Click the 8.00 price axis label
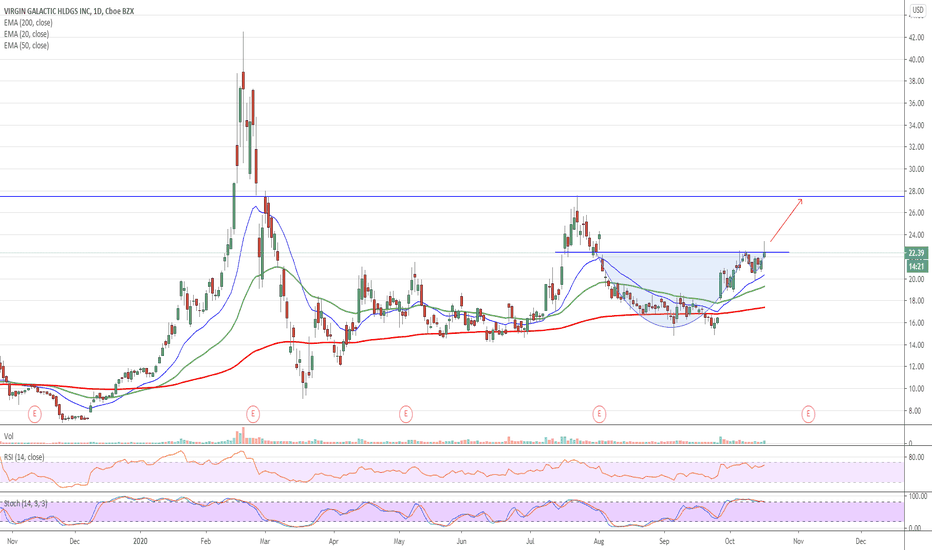The height and width of the screenshot is (550, 932). [x=917, y=411]
